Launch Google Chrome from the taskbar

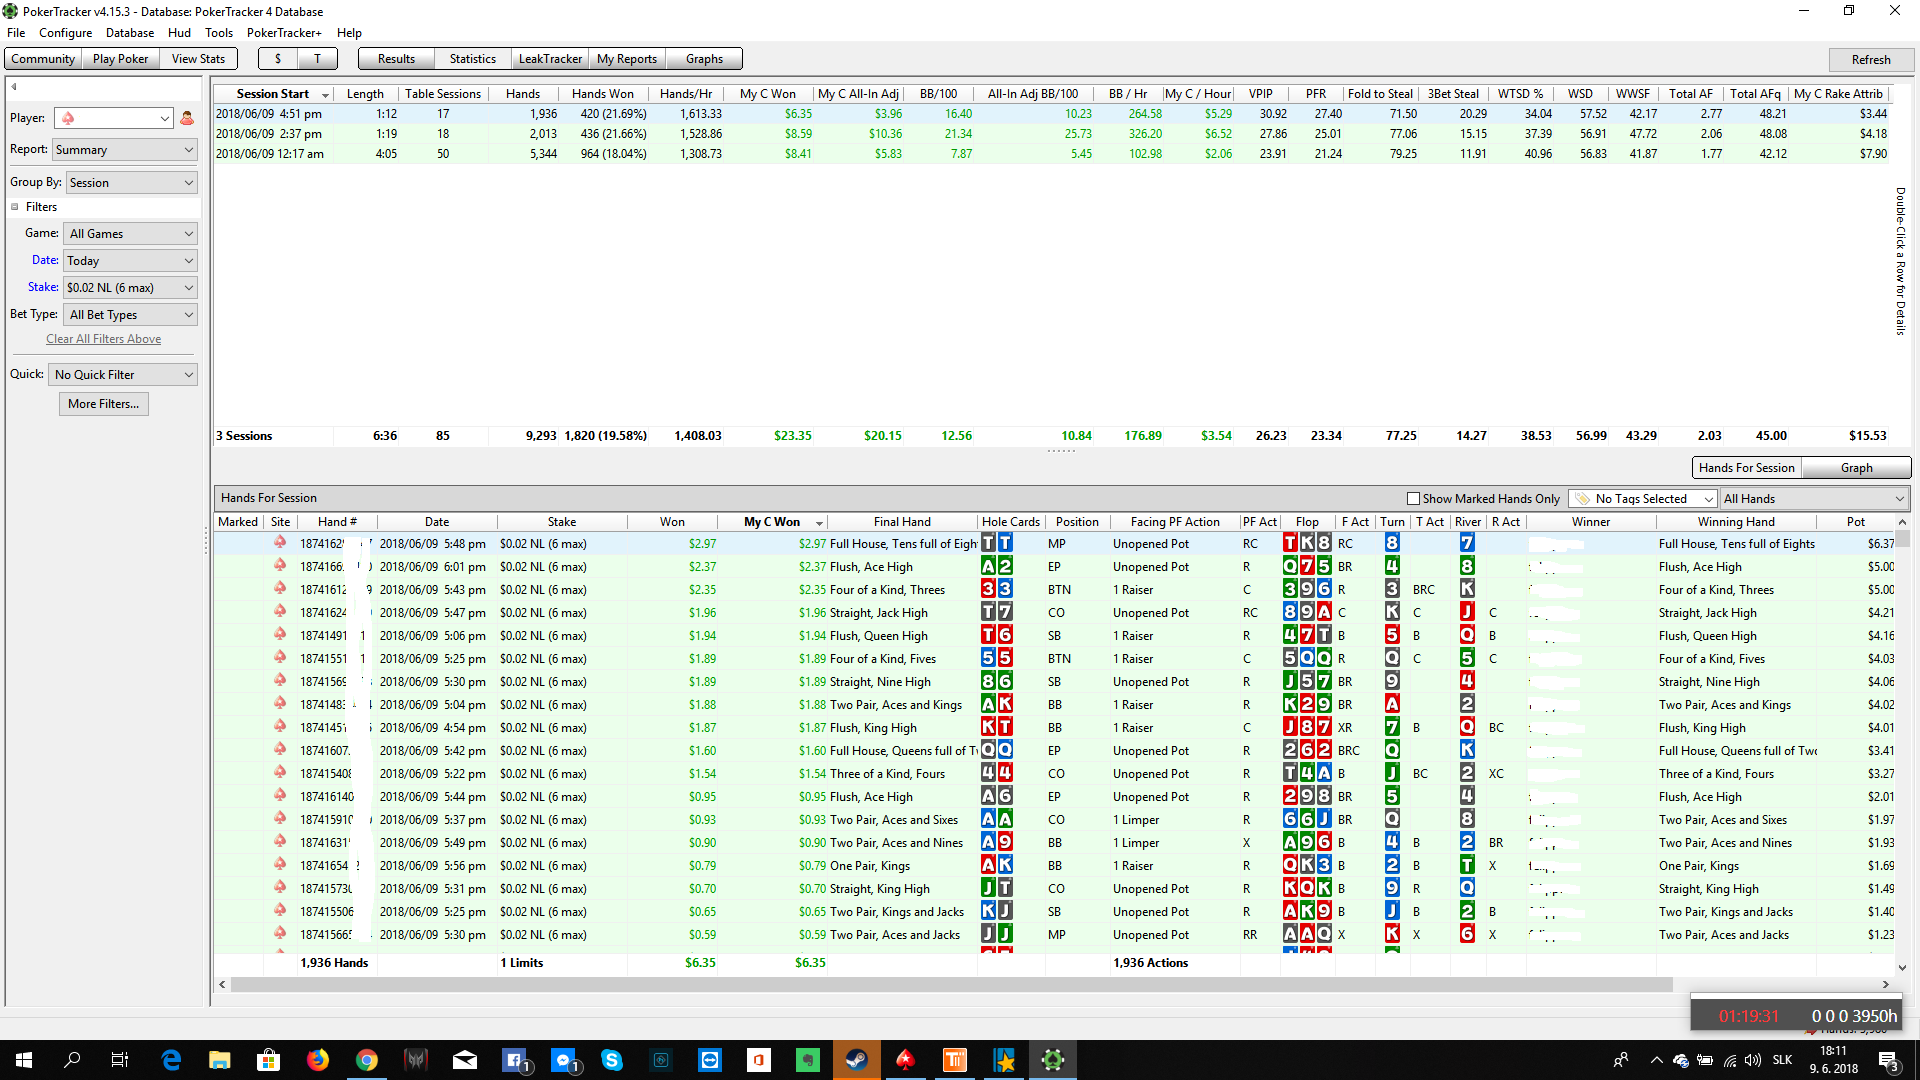[x=367, y=1060]
